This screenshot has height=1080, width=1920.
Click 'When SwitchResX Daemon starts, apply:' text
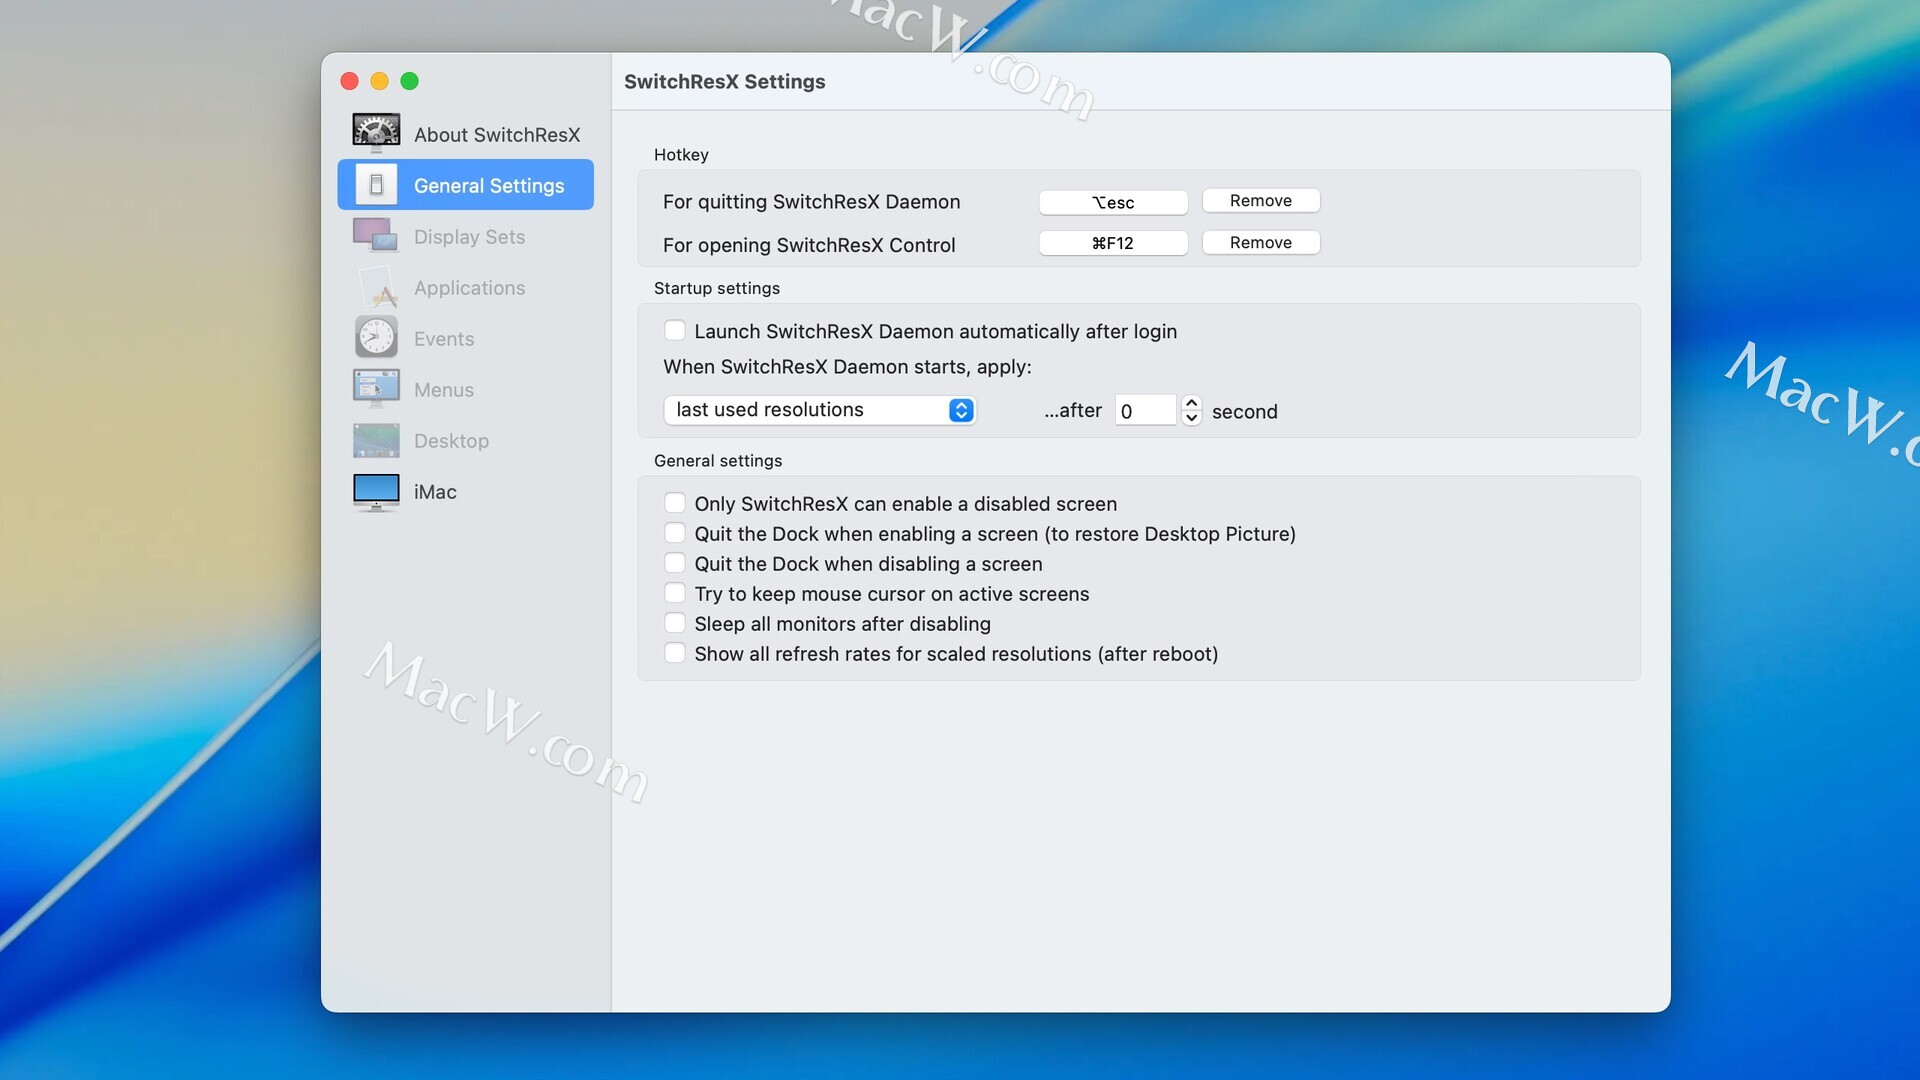click(847, 367)
